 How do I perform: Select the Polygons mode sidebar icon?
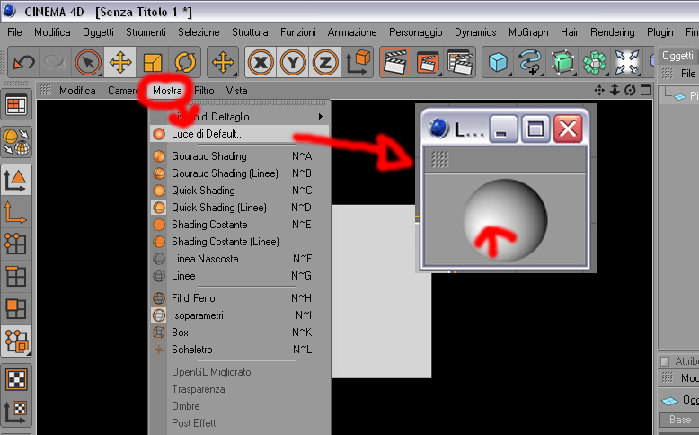[x=15, y=308]
